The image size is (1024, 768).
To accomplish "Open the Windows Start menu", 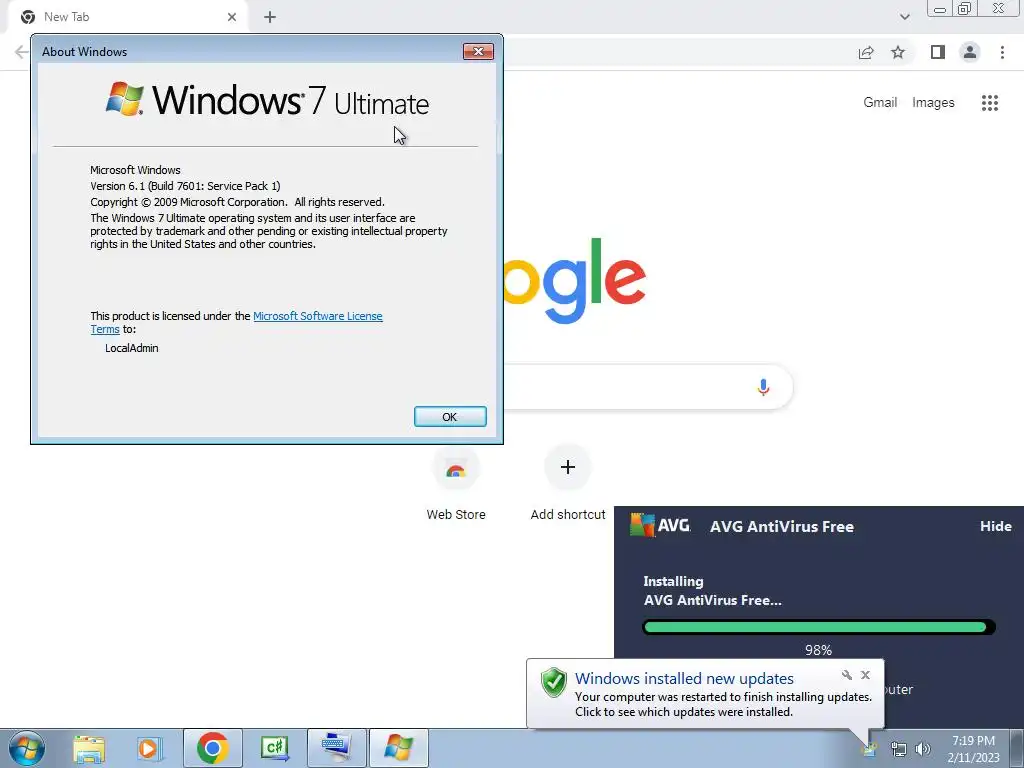I will pos(27,748).
